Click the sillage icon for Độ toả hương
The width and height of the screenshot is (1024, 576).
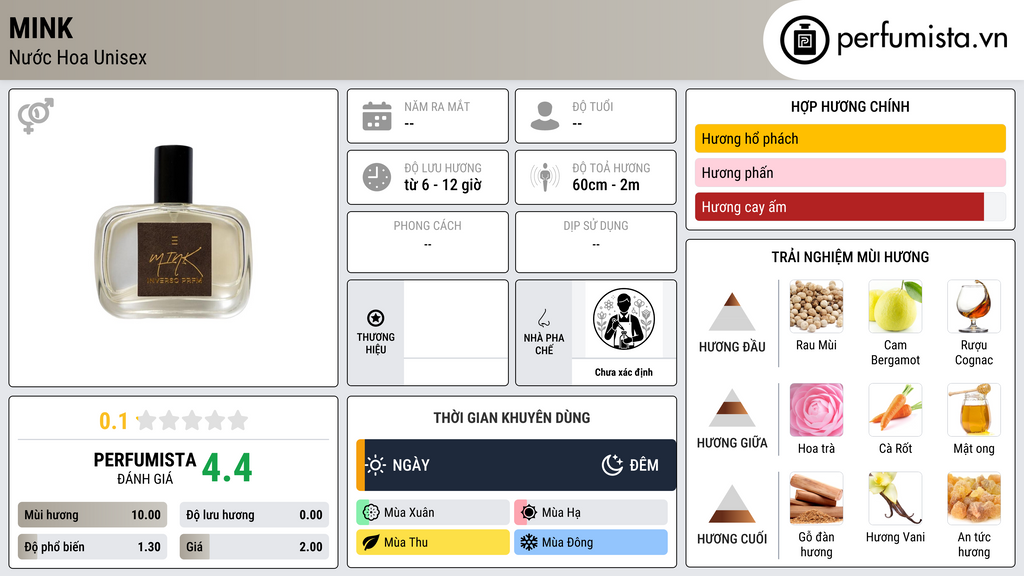[545, 177]
